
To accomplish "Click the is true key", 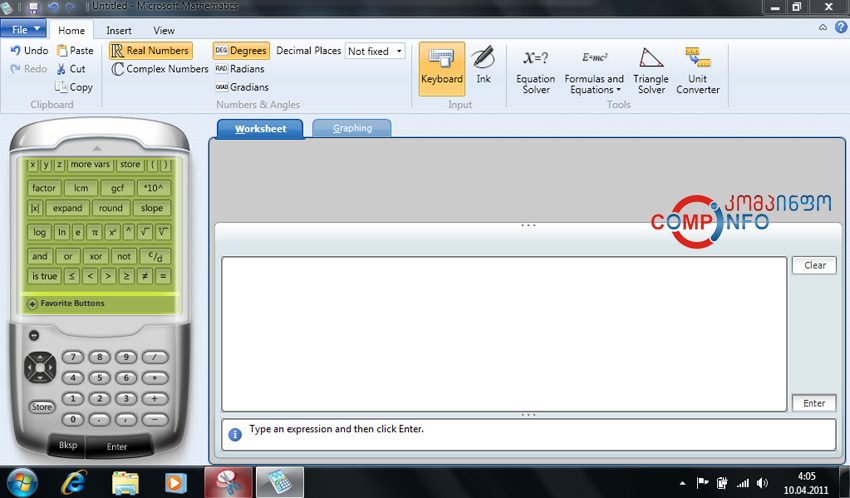I will tap(44, 276).
